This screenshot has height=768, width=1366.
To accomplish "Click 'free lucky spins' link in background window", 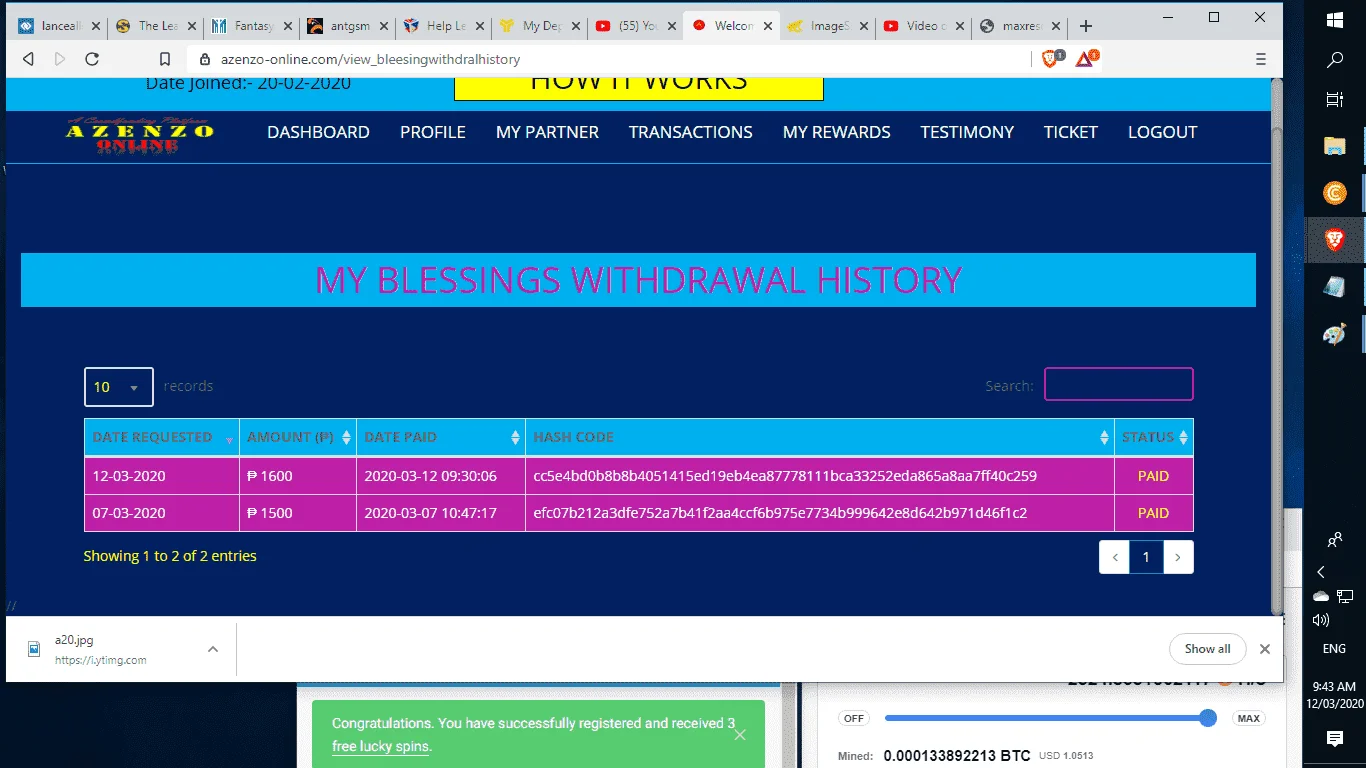I will pyautogui.click(x=380, y=746).
